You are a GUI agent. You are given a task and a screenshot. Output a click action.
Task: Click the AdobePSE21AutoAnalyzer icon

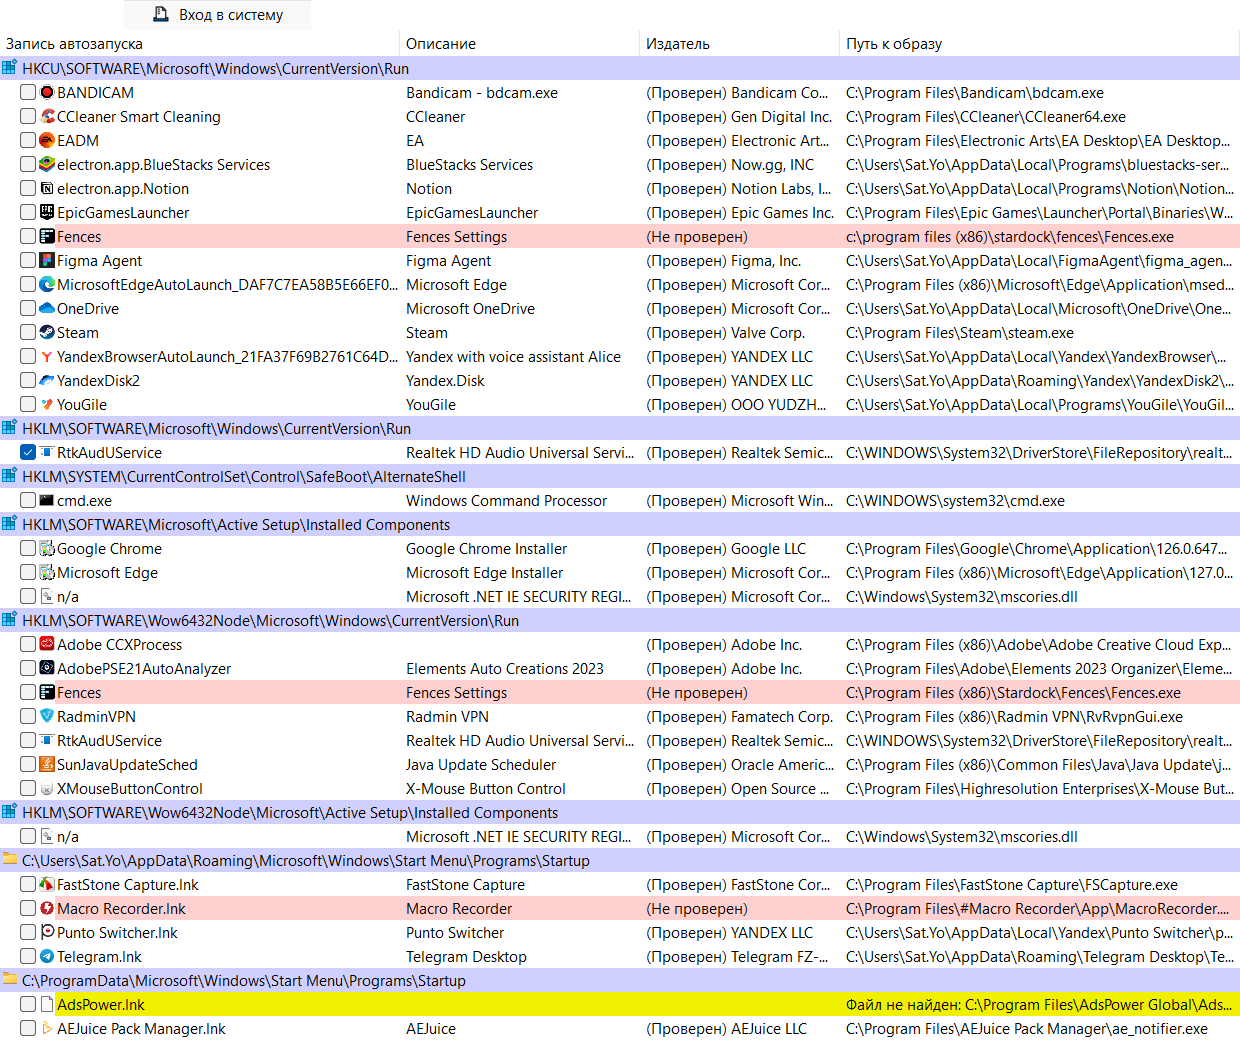[47, 668]
